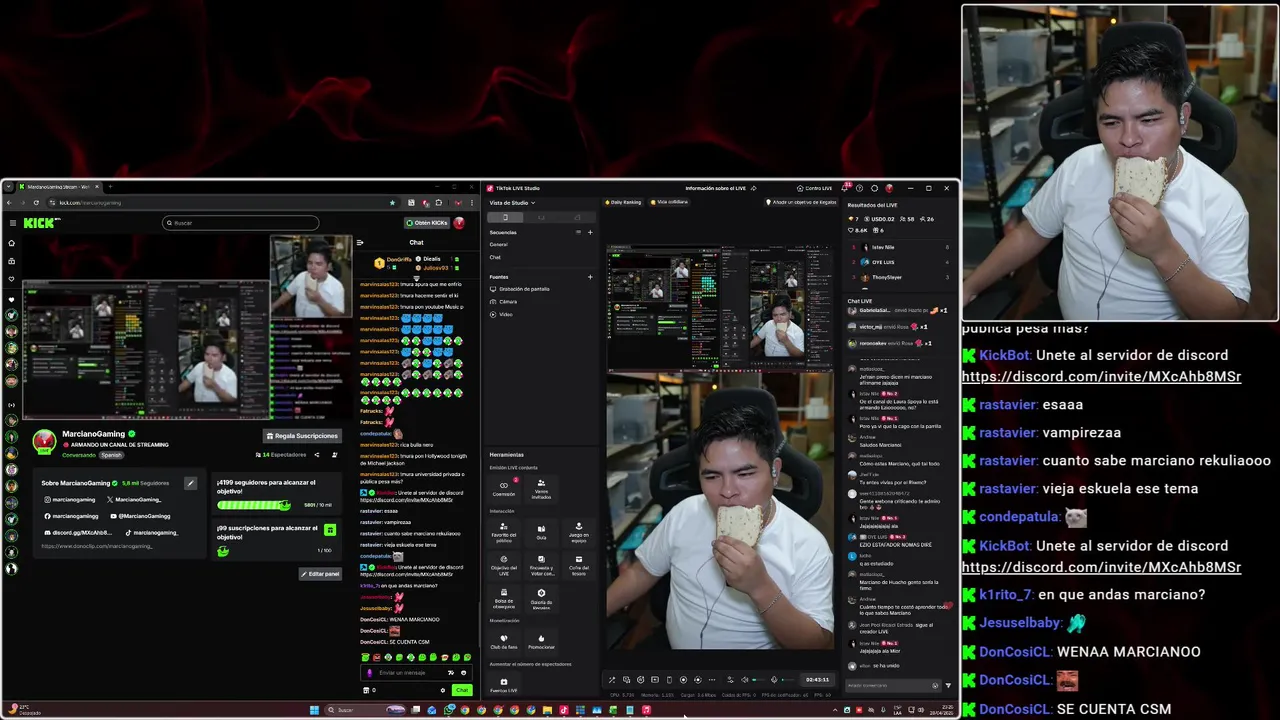Viewport: 1280px width, 720px height.
Task: Toggle microphone mute in TikTok bottom toolbar
Action: (774, 680)
